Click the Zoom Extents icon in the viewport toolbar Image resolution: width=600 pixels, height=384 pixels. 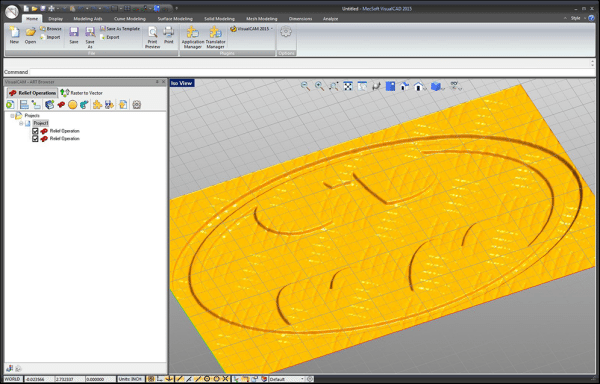[x=348, y=86]
